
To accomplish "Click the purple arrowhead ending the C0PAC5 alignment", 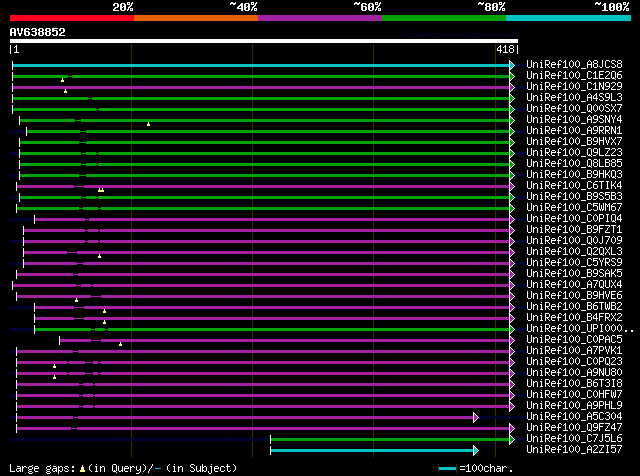I will (512, 340).
